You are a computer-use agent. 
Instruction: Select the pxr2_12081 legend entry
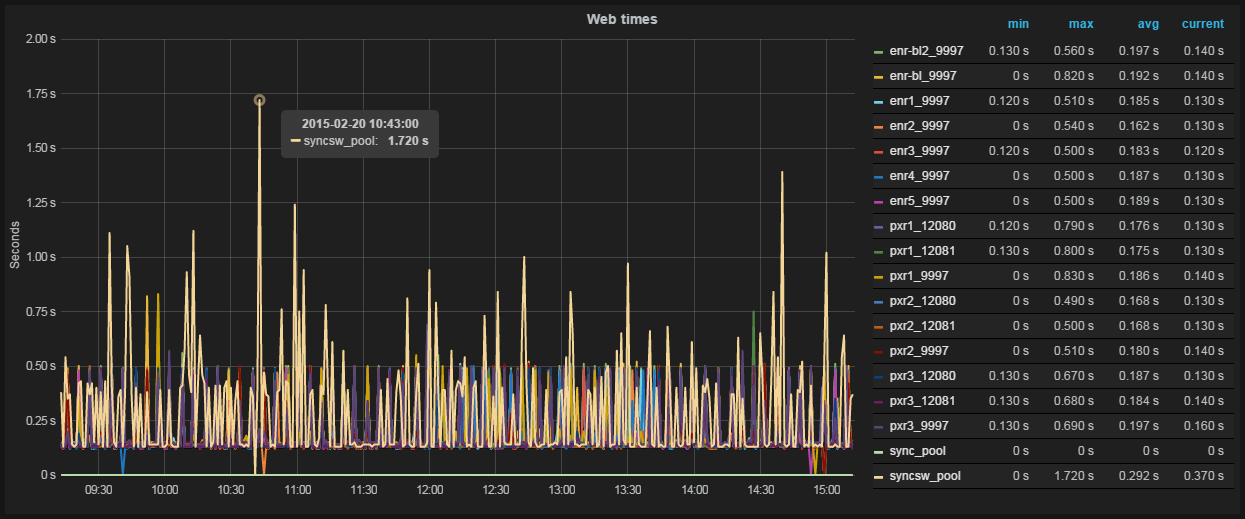[922, 325]
